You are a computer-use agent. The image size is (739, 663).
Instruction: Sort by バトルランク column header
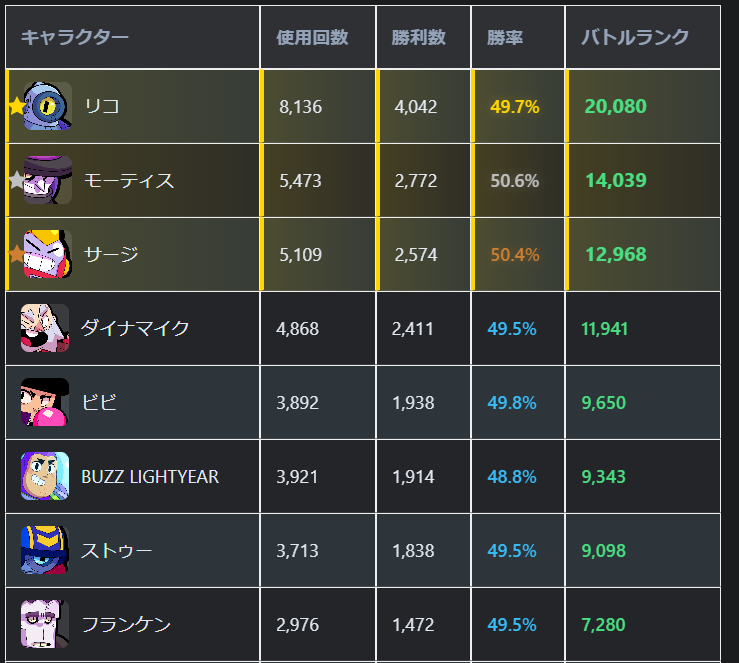(635, 37)
